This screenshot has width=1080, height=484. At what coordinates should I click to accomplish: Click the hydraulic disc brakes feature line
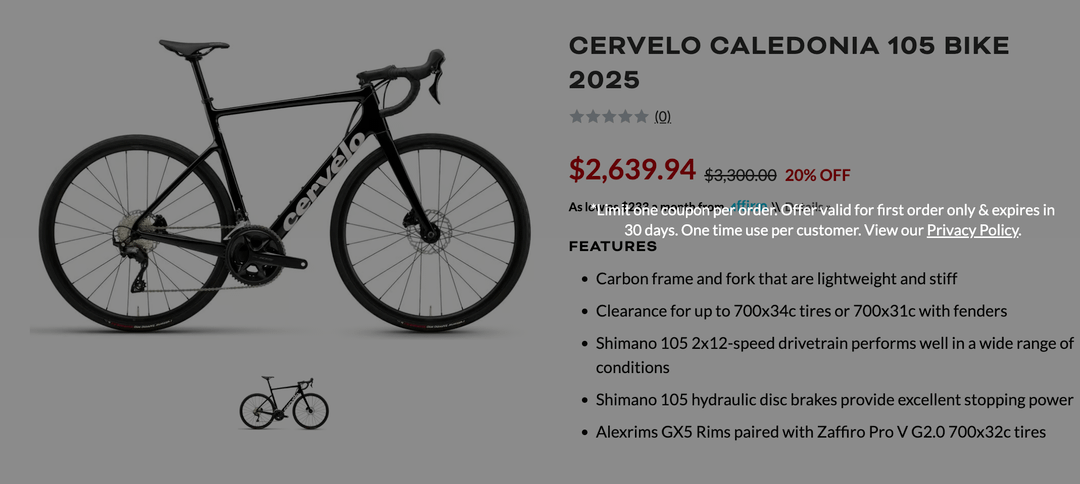pos(834,400)
